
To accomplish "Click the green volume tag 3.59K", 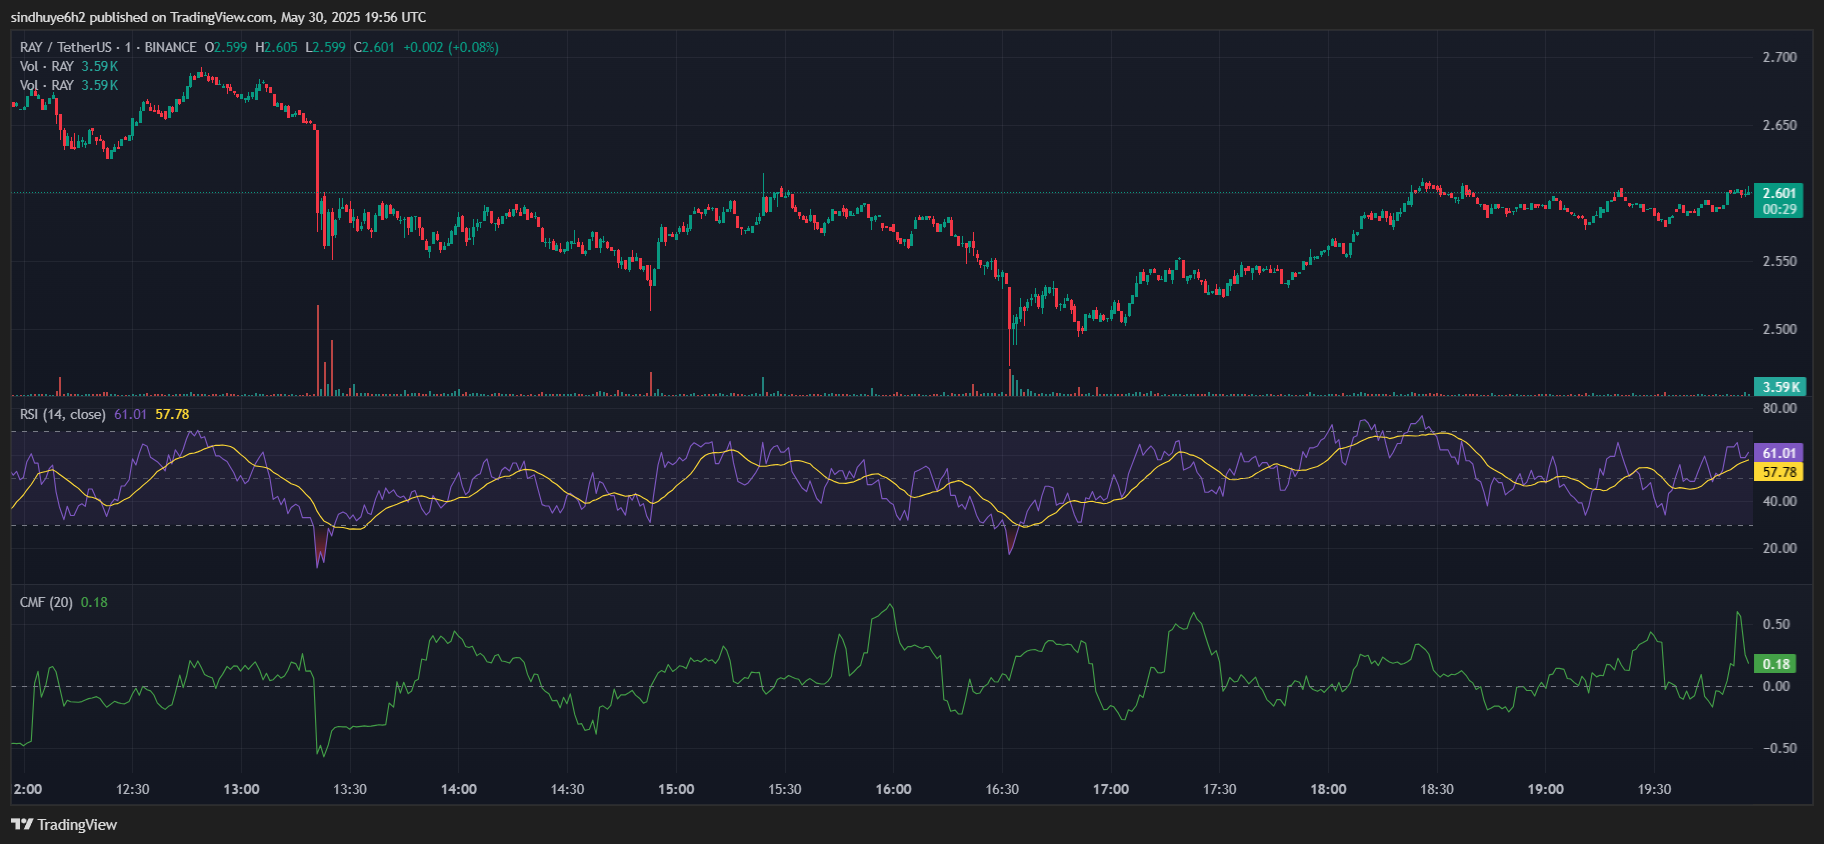I will [x=1779, y=387].
